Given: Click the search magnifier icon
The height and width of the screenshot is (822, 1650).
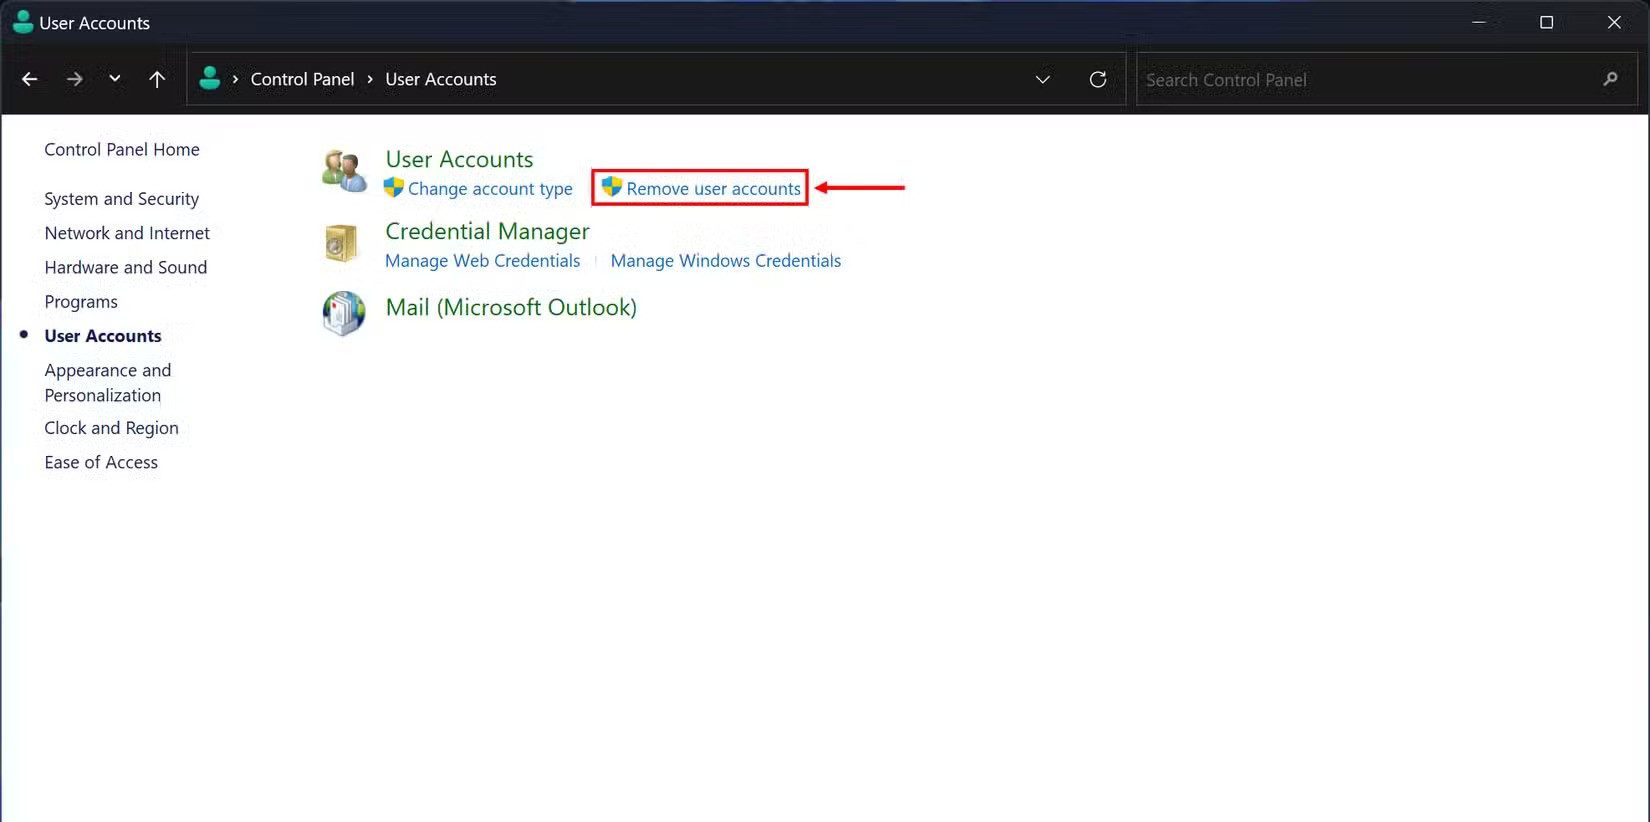Looking at the screenshot, I should (x=1610, y=79).
